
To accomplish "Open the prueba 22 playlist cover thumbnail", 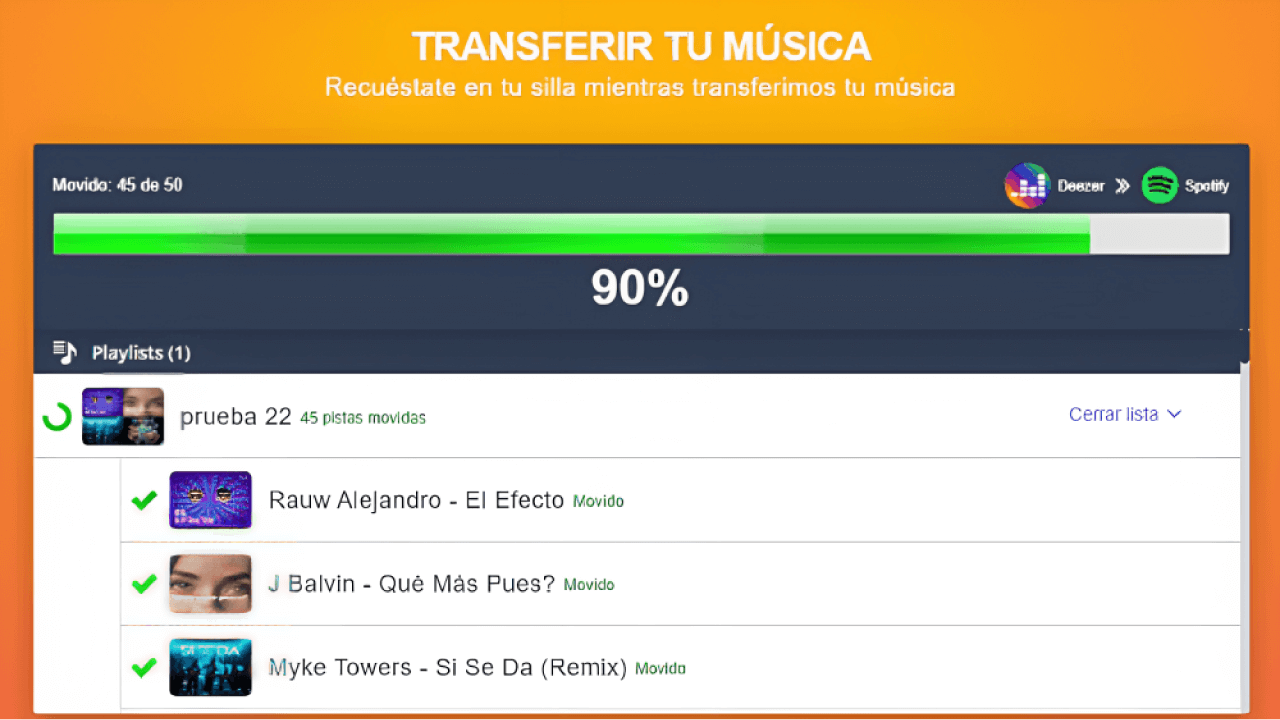I will click(123, 416).
